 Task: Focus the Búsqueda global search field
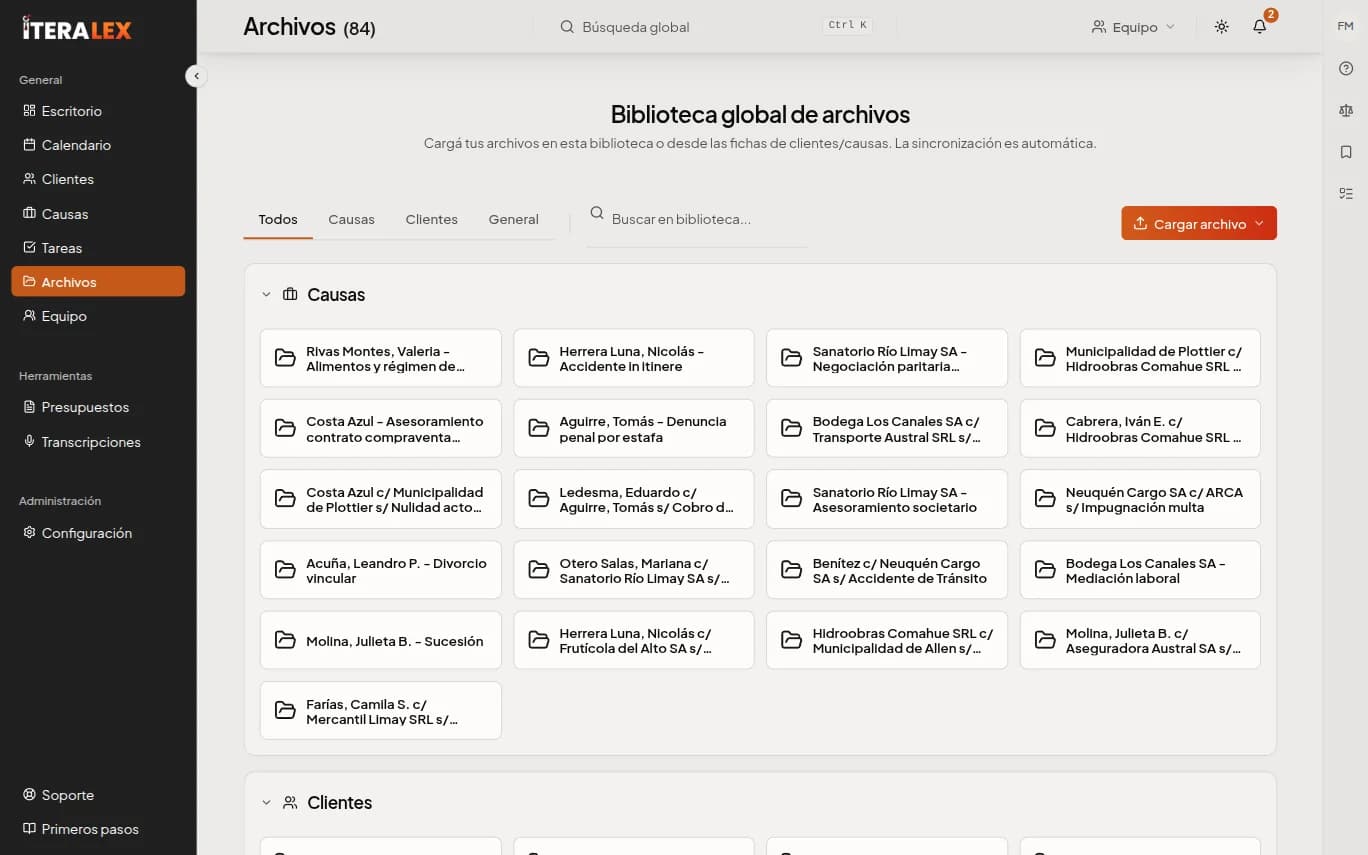716,27
